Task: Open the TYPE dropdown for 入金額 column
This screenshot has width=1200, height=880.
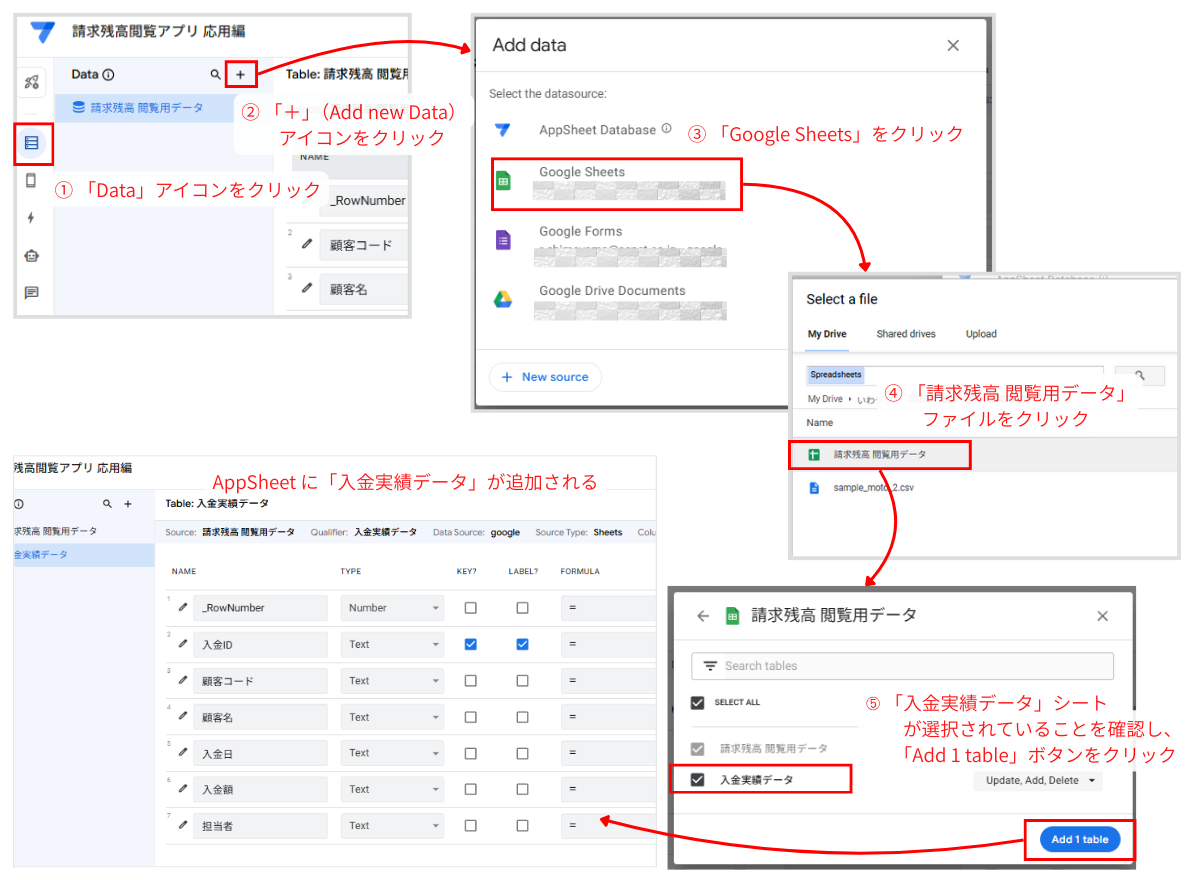Action: click(392, 788)
